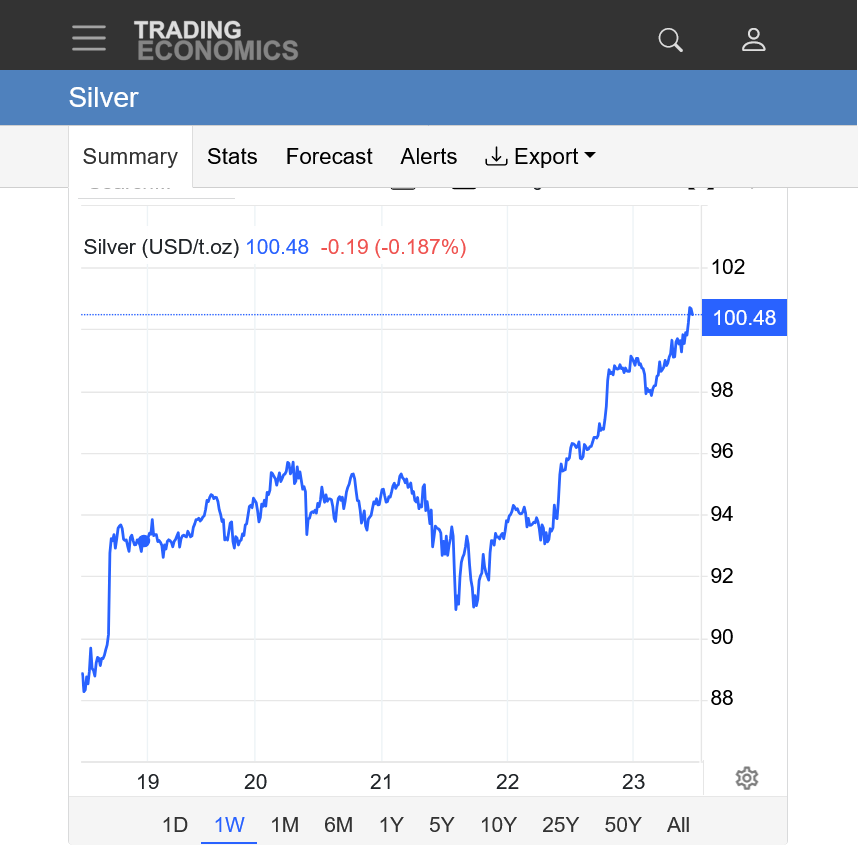
Task: Switch to the Summary tab
Action: coord(130,157)
